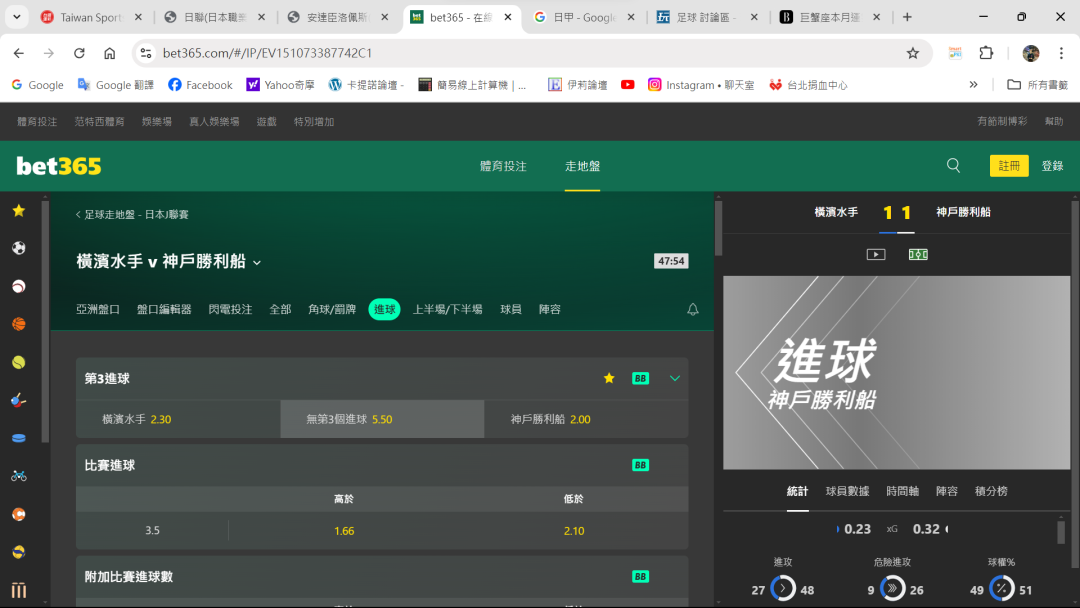1080x608 pixels.
Task: Select 角球/罰牌 market tab
Action: (x=332, y=309)
